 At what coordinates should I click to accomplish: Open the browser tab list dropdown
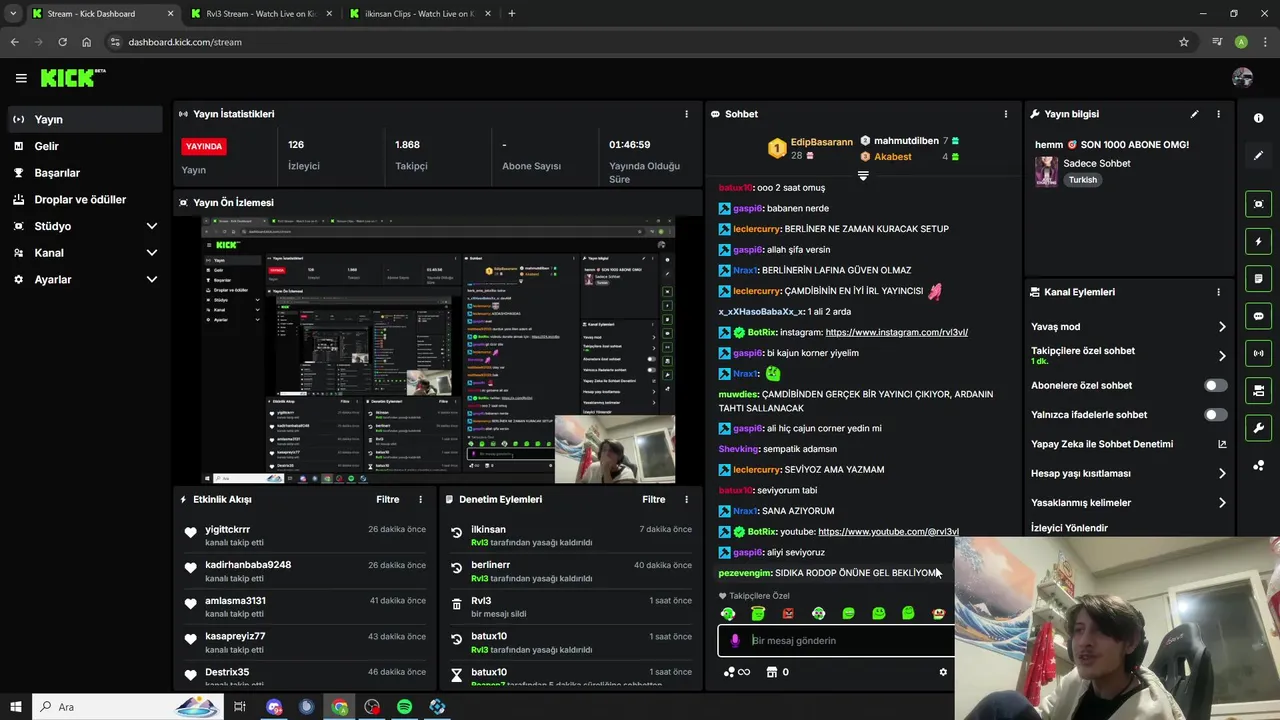[13, 14]
